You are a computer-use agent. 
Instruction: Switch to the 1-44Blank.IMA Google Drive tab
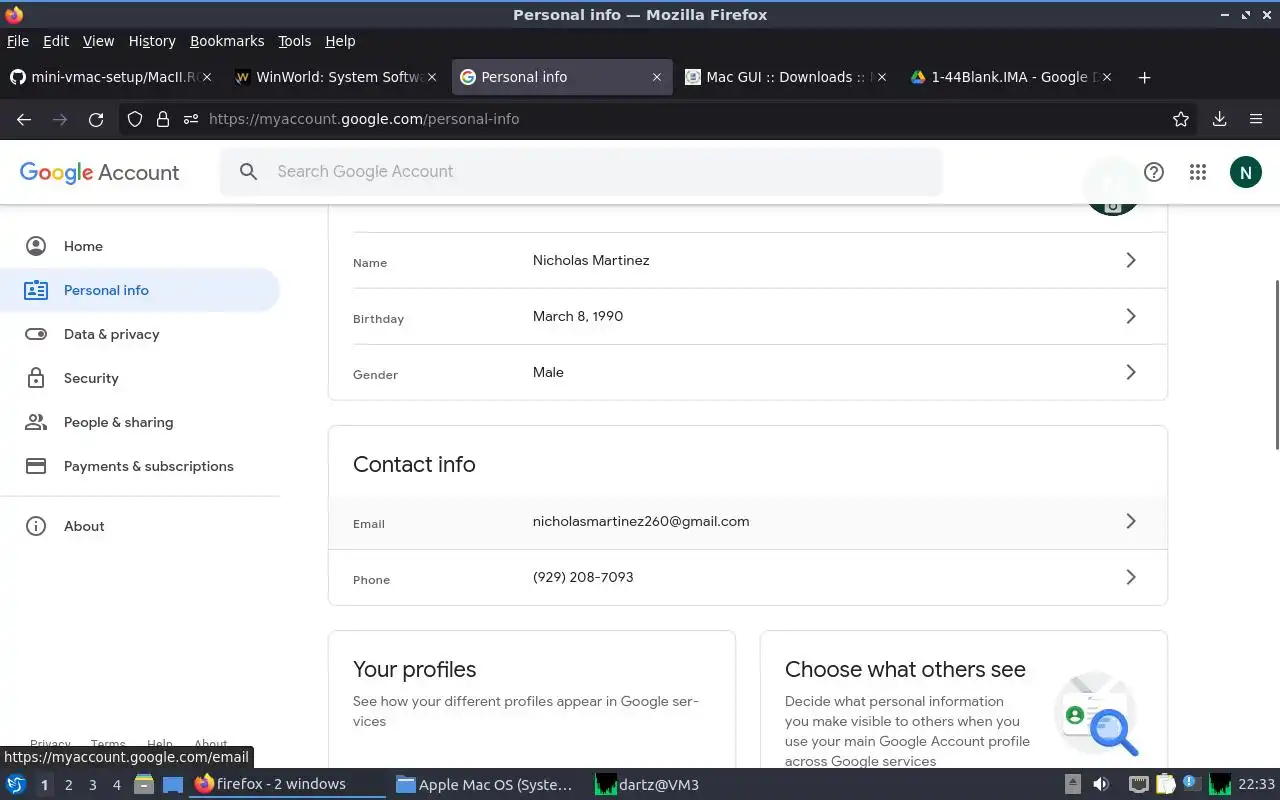pyautogui.click(x=1012, y=77)
